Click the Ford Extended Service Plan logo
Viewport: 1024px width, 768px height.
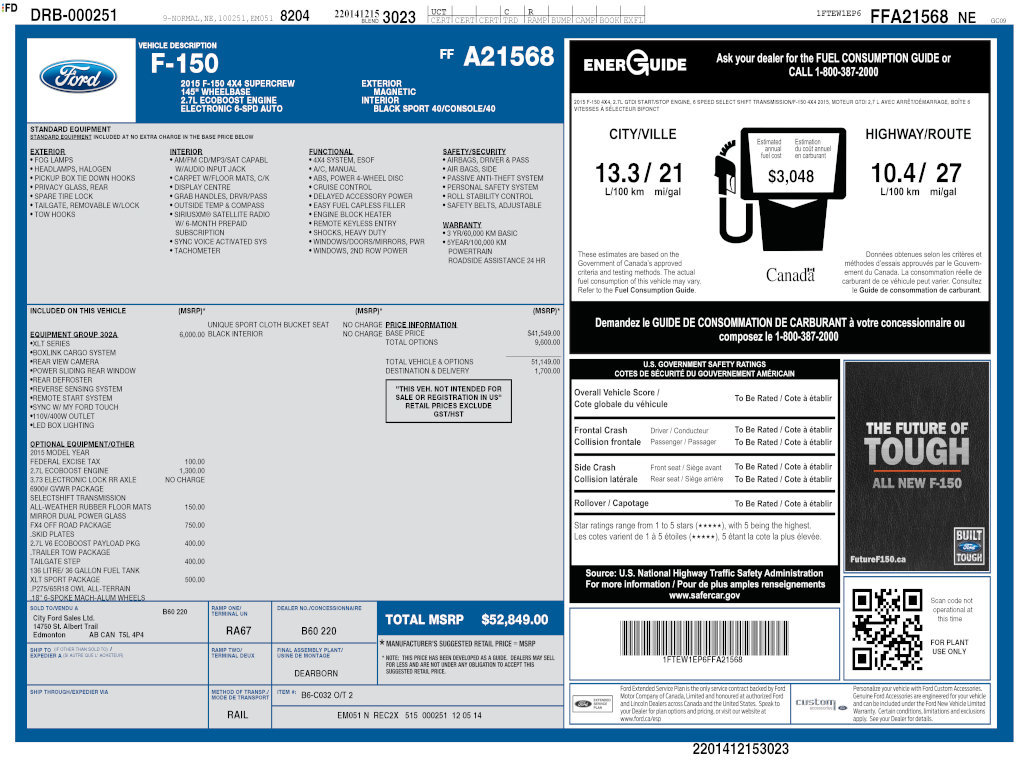pos(592,703)
